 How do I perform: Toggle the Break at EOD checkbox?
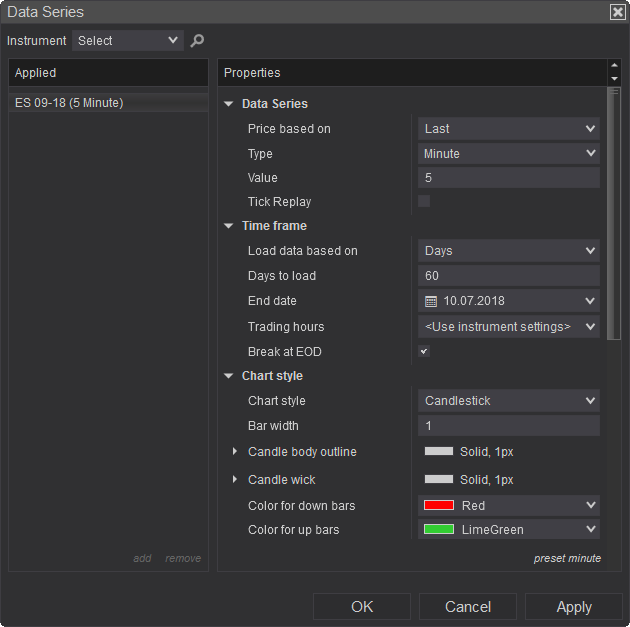[424, 352]
